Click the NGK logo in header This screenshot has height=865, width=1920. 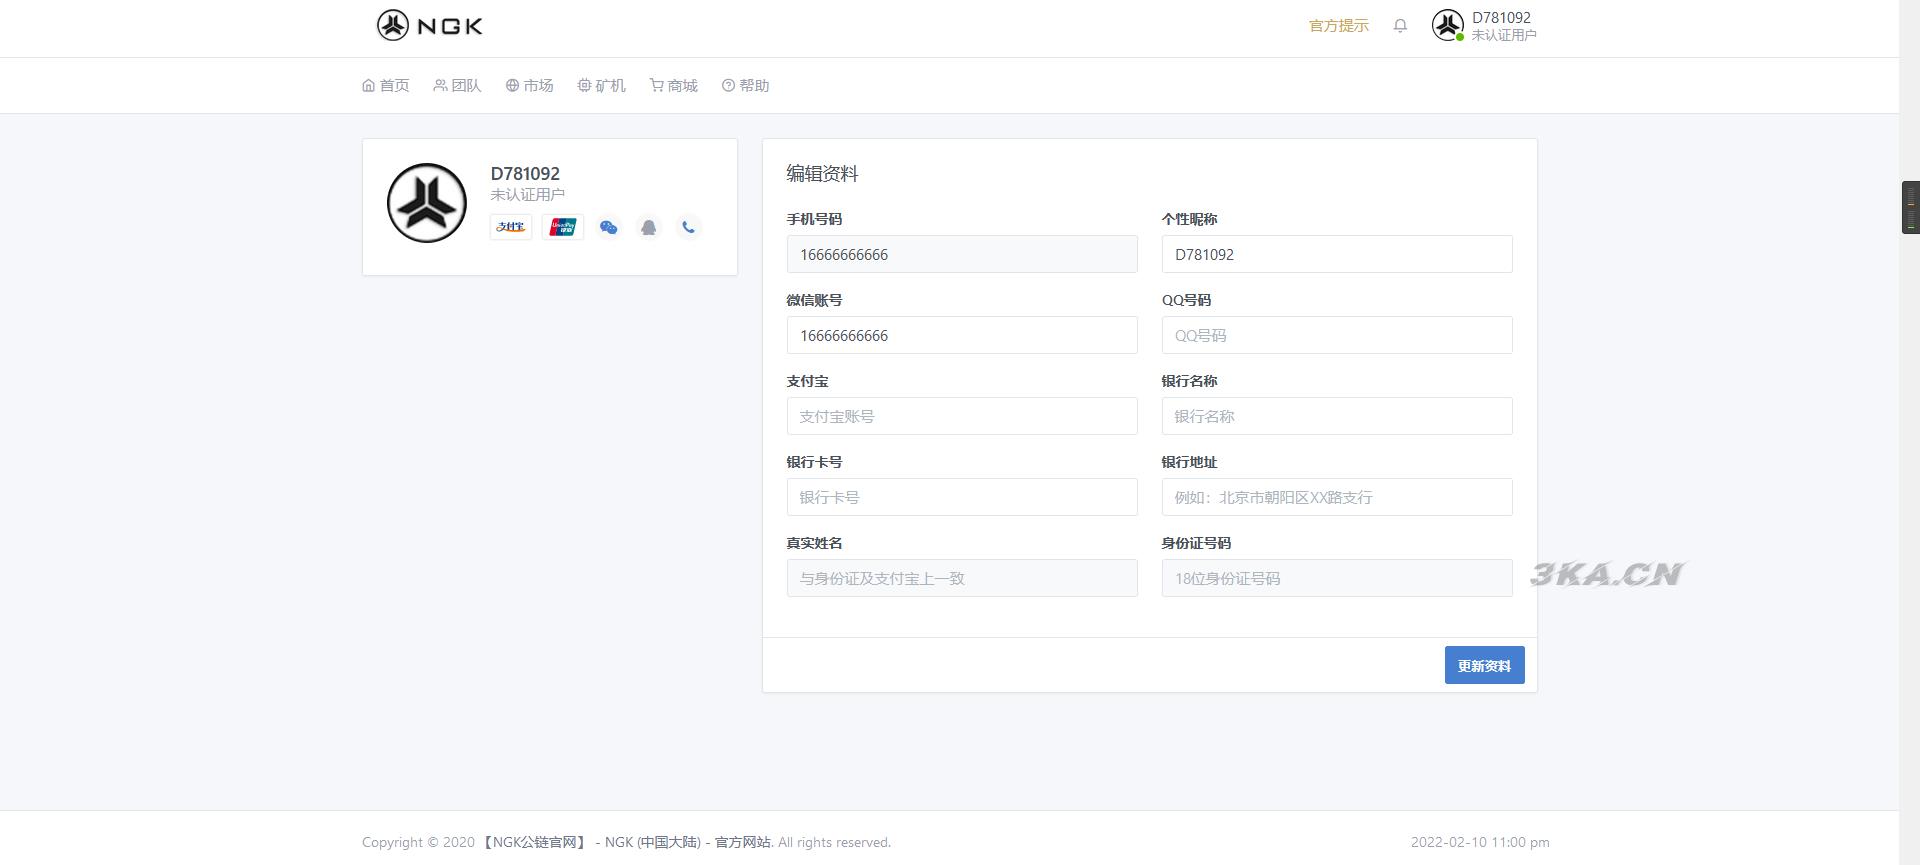(x=429, y=26)
